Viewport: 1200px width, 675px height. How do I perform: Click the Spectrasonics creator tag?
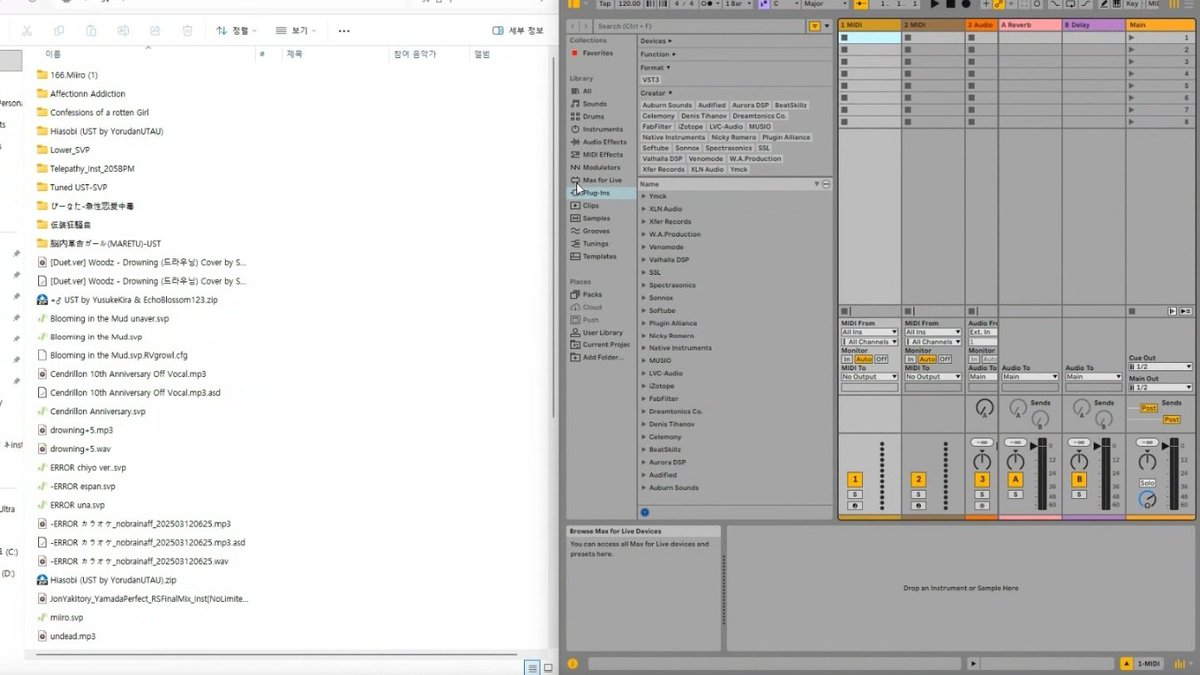click(727, 148)
